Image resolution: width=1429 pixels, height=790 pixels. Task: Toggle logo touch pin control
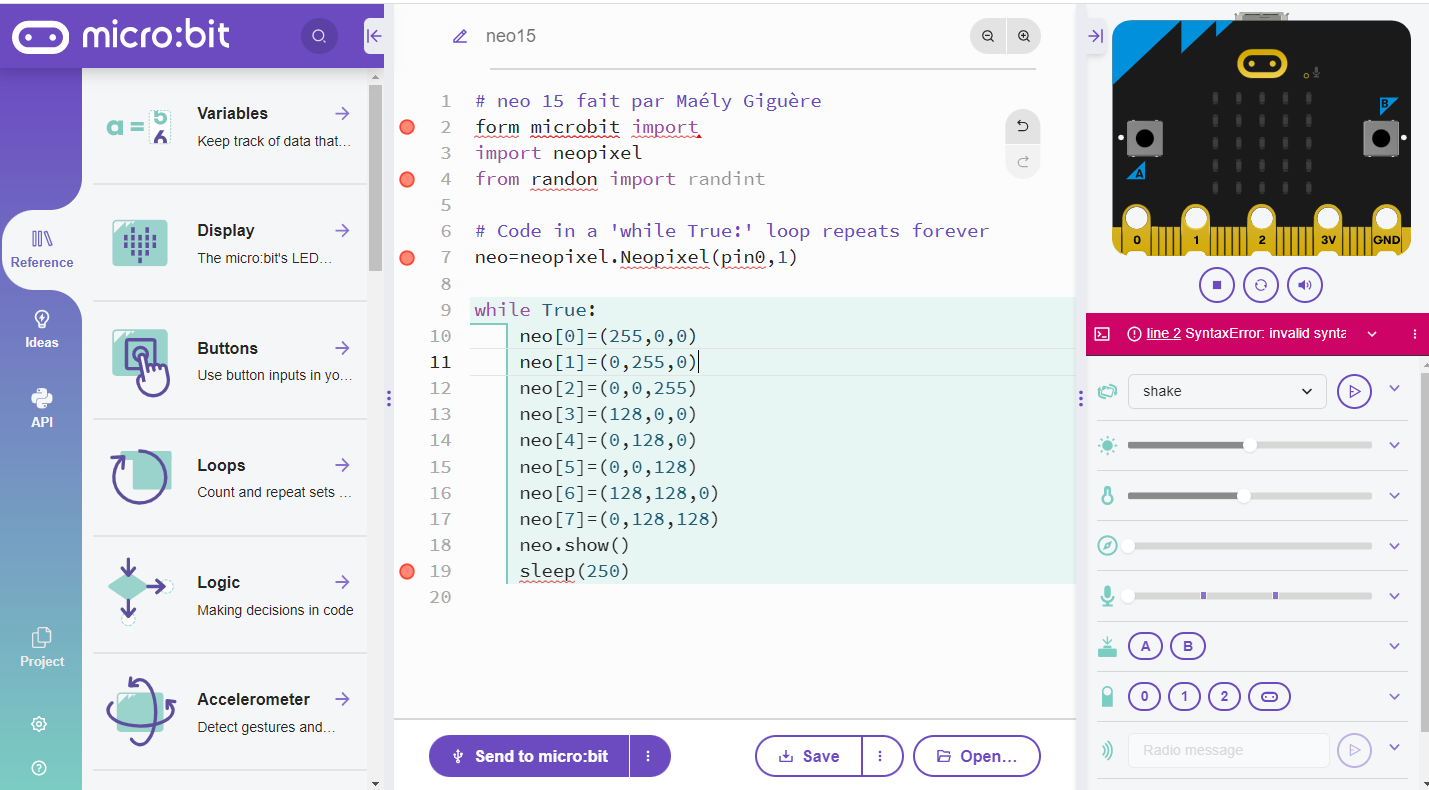point(1269,697)
